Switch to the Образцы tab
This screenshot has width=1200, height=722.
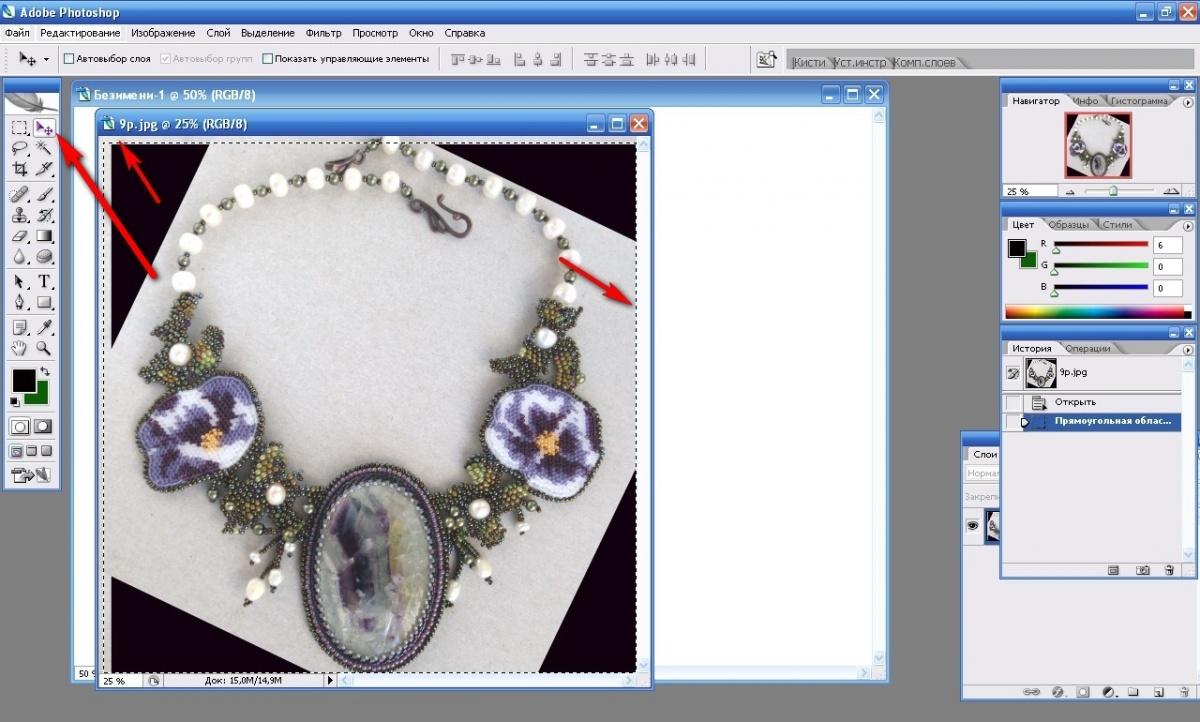1068,225
